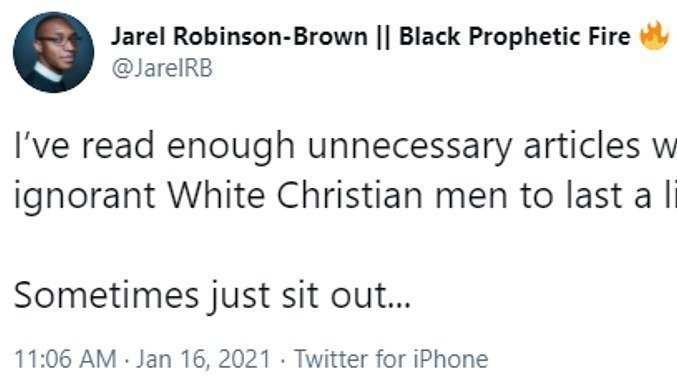Click the word Christian in the tweet
The width and height of the screenshot is (677, 381).
349,196
